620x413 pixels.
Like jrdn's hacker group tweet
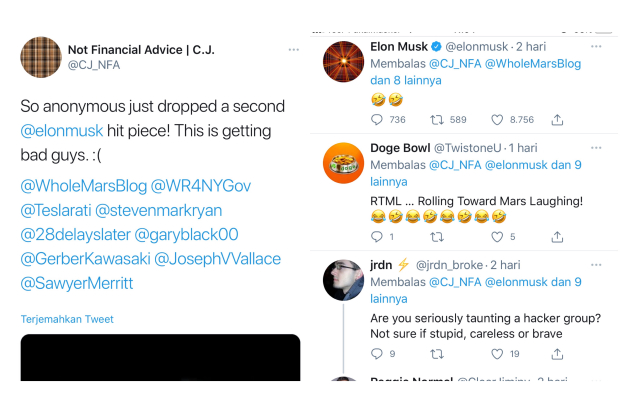(497, 353)
